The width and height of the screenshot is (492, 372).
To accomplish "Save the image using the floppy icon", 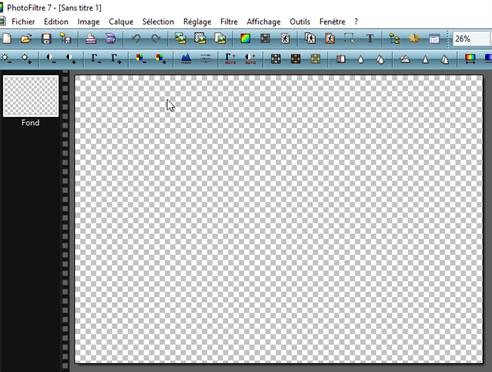I will pyautogui.click(x=46, y=39).
